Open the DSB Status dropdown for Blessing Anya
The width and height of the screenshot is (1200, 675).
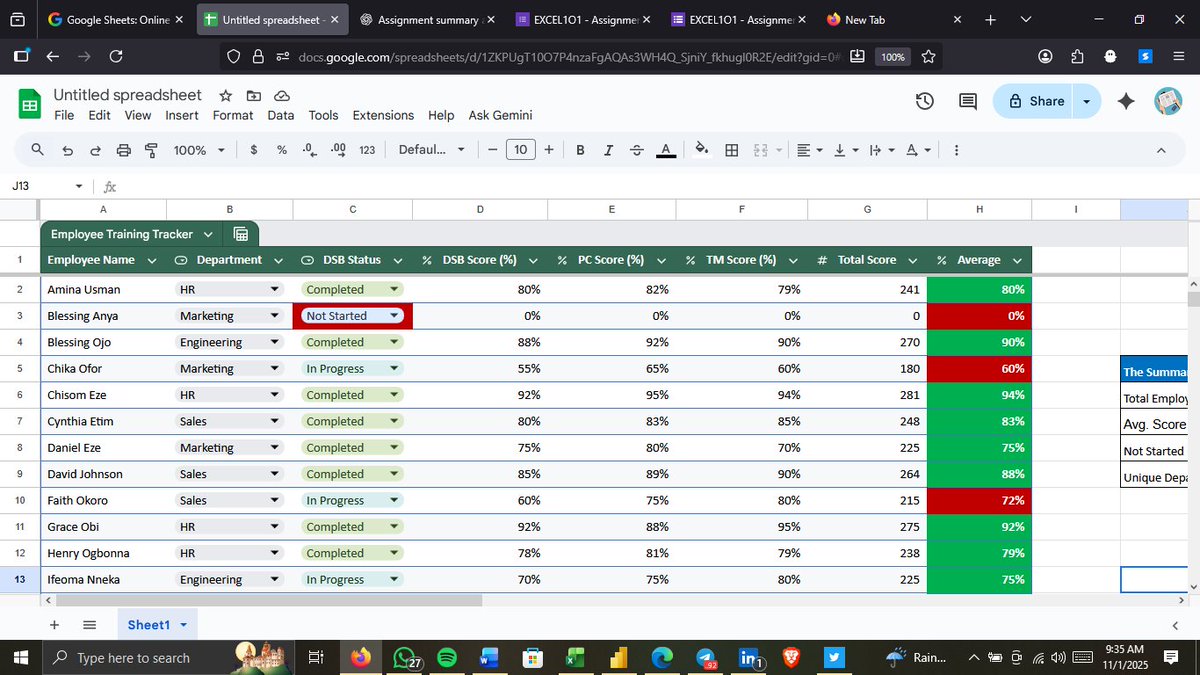[x=394, y=315]
